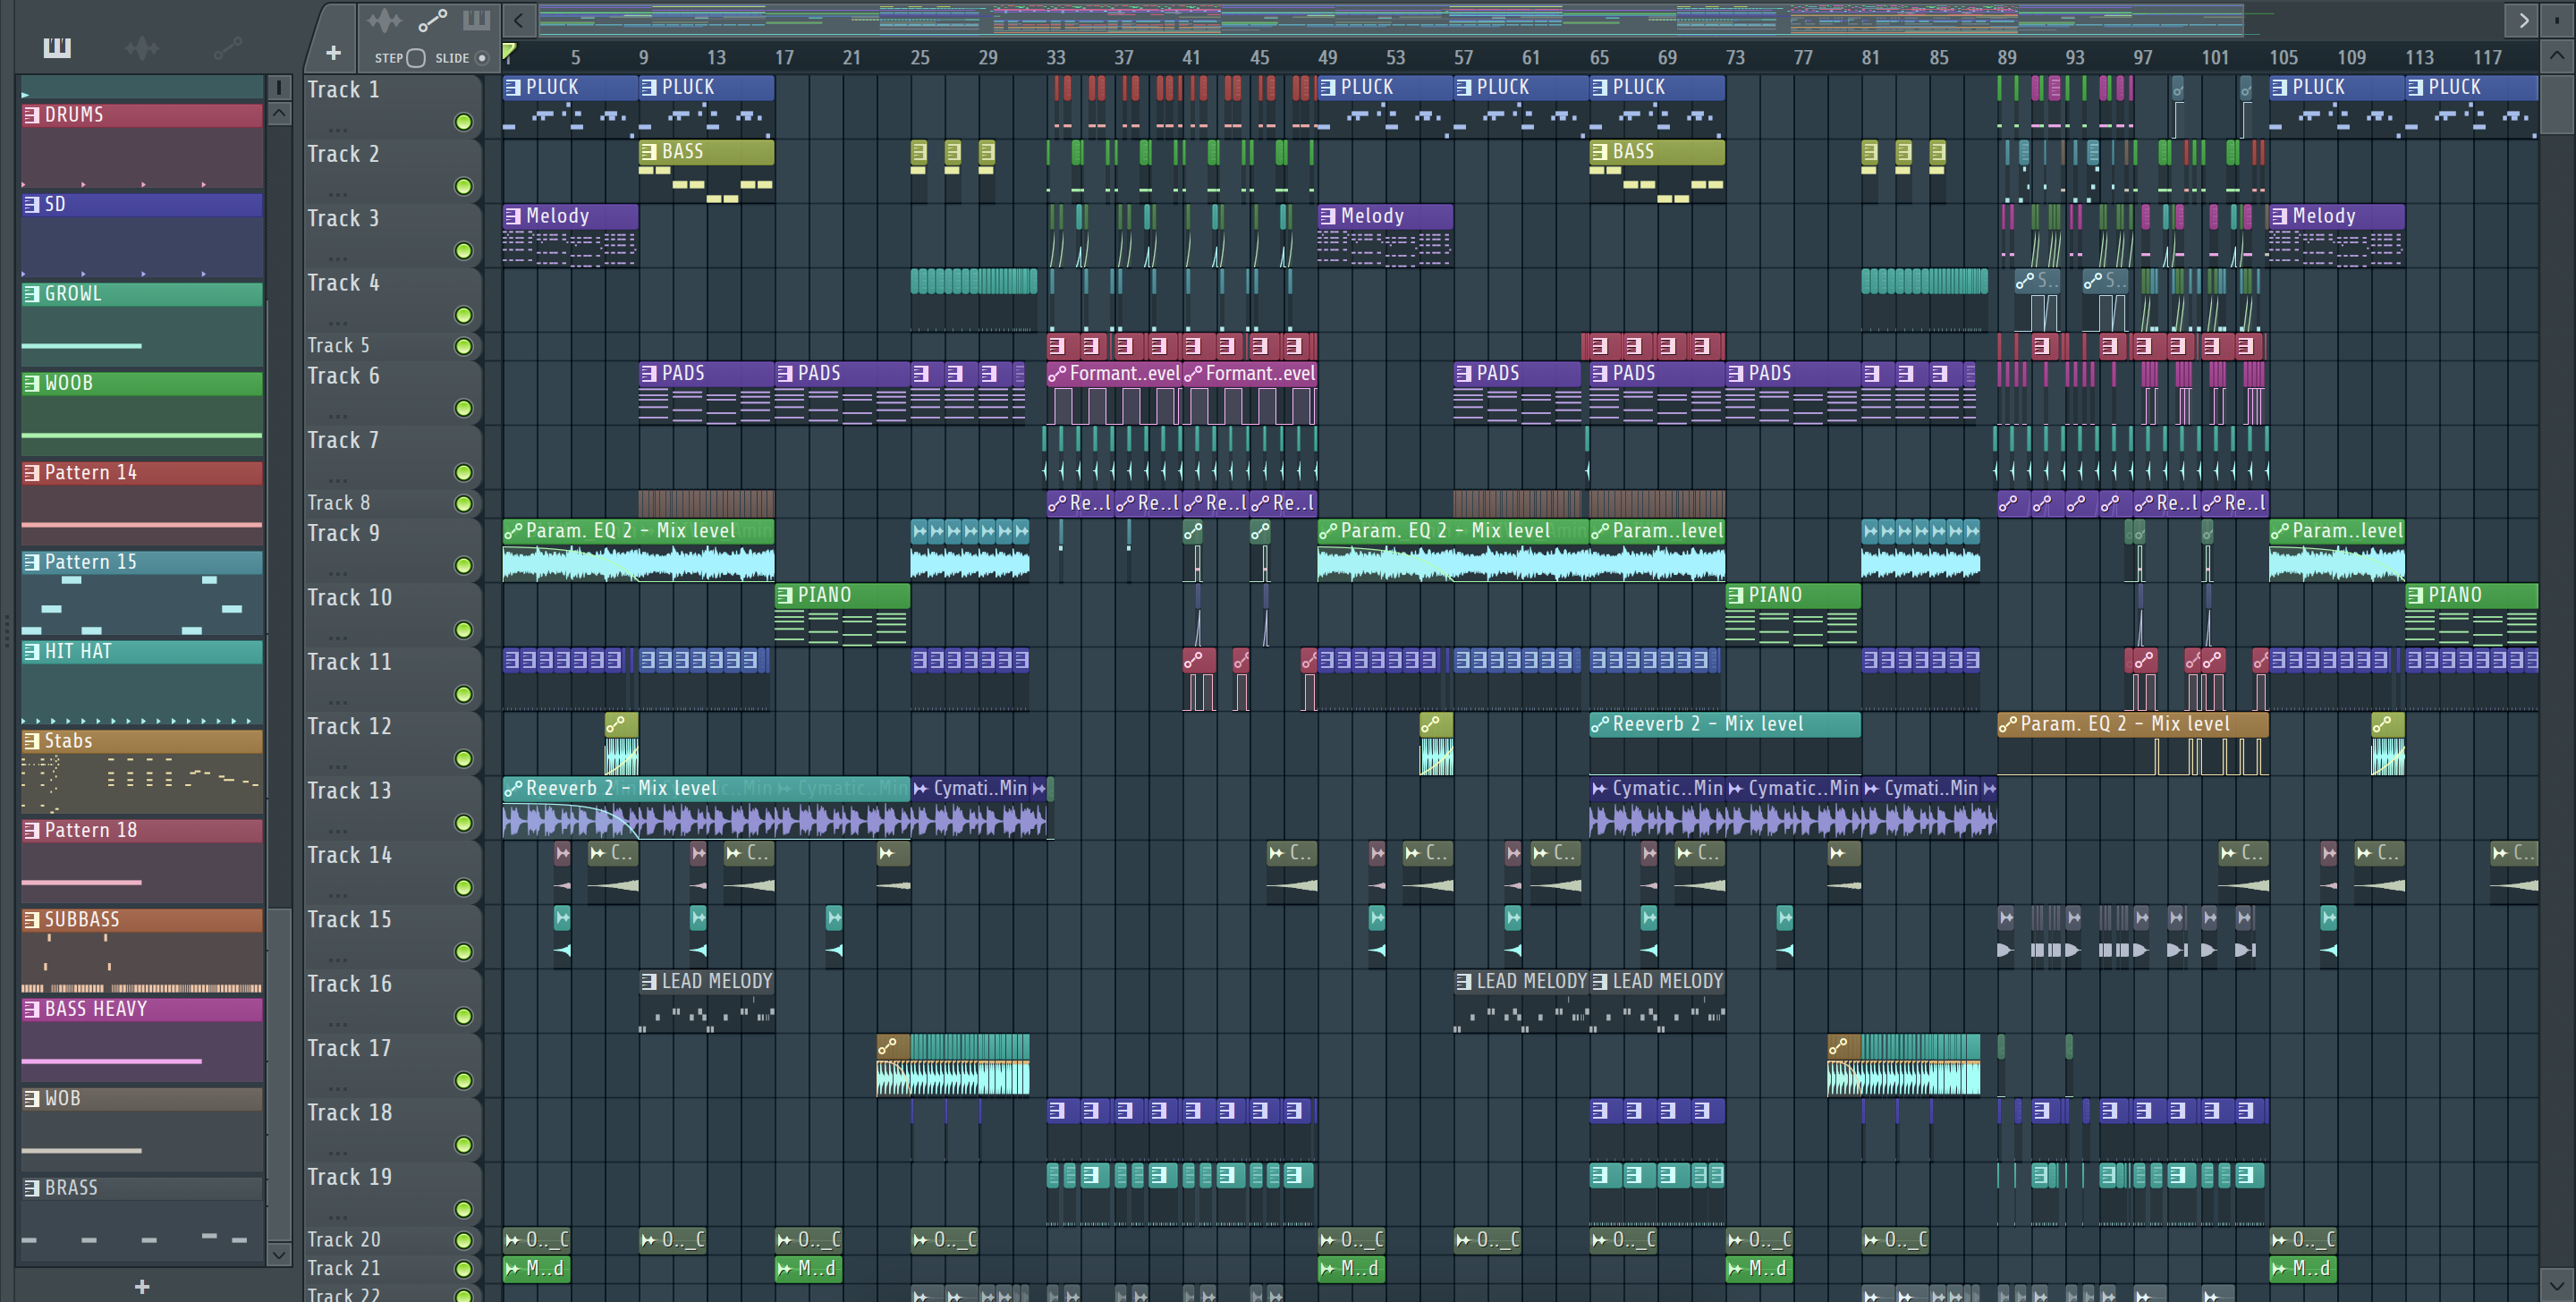The width and height of the screenshot is (2576, 1302).
Task: Click the Track 17 header label
Action: (x=349, y=1048)
